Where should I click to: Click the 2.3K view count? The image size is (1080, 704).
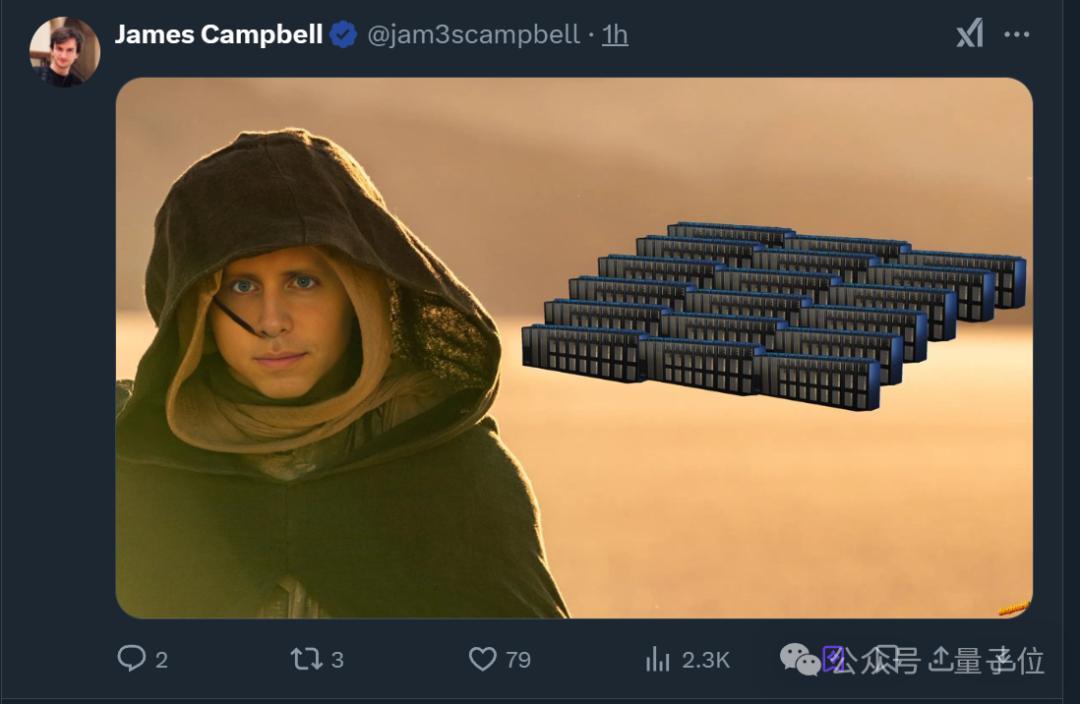(705, 659)
